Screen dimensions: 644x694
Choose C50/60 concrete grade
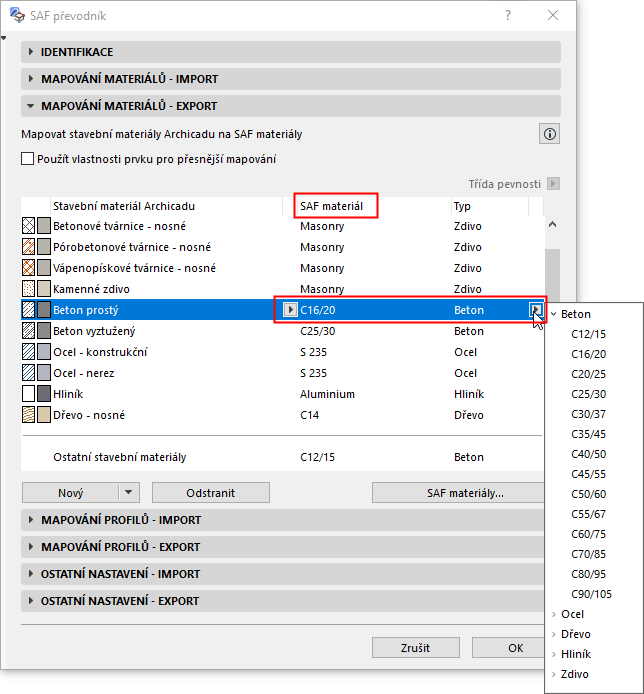[x=588, y=494]
